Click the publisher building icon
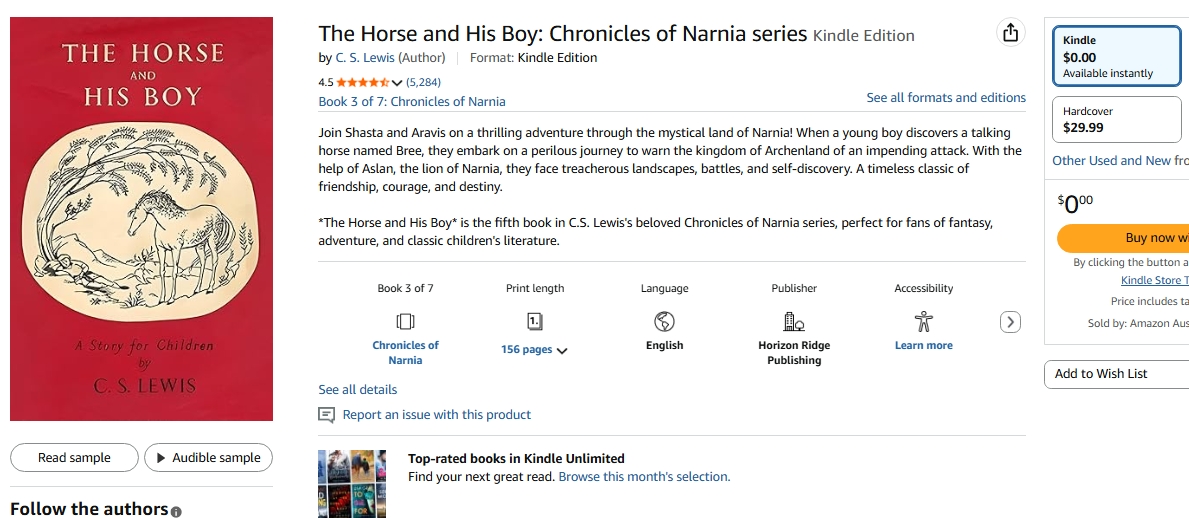1189x518 pixels. pyautogui.click(x=794, y=321)
